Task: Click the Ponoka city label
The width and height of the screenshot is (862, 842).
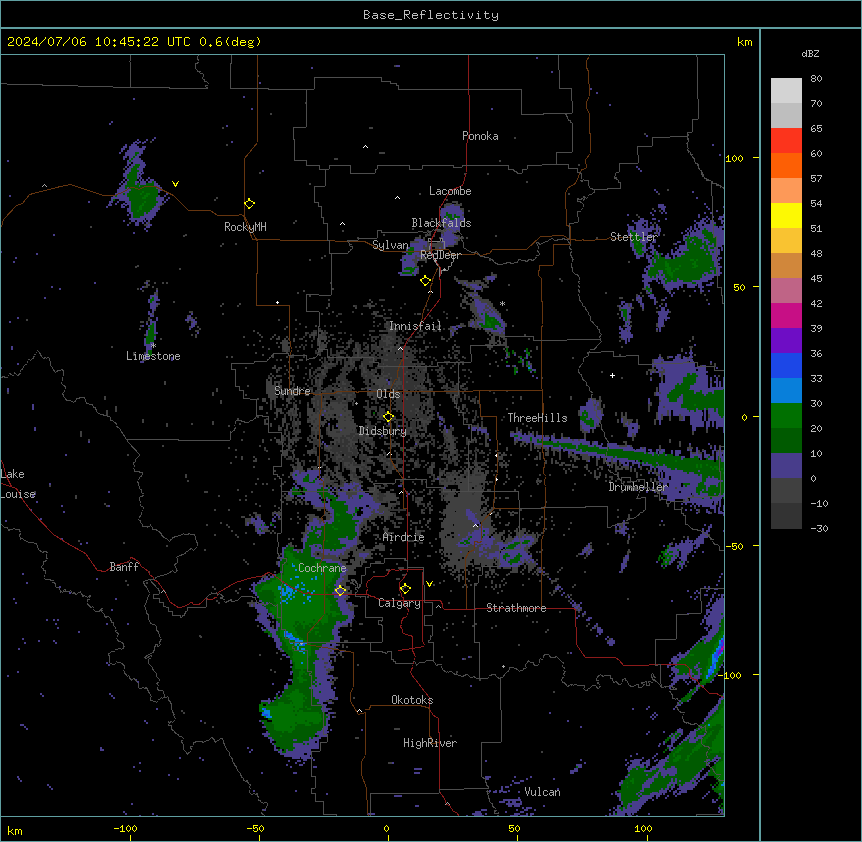Action: tap(480, 136)
